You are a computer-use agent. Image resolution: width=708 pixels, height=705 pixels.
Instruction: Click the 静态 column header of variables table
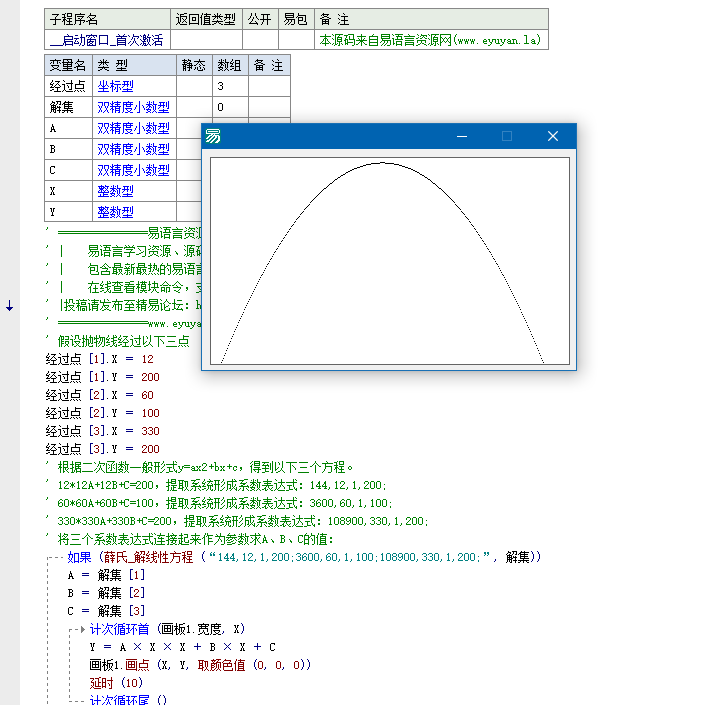pyautogui.click(x=194, y=65)
